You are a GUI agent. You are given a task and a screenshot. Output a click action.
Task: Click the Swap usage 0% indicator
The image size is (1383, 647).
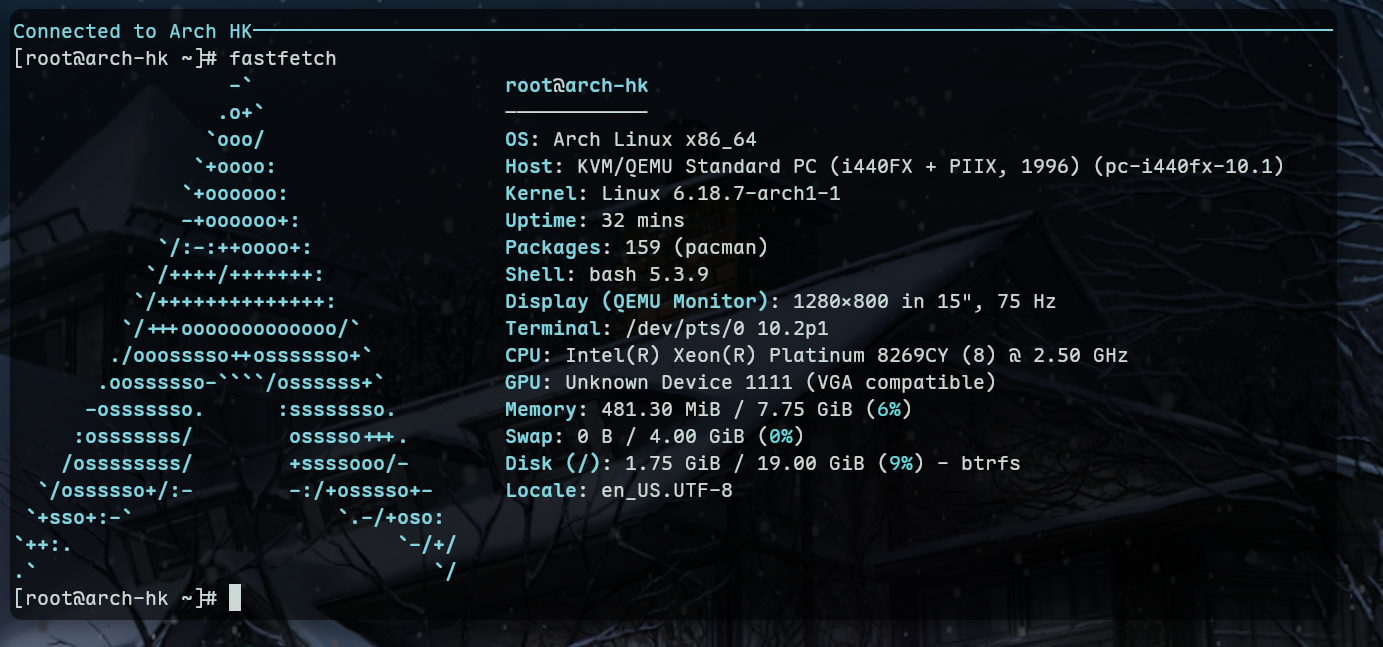click(780, 436)
